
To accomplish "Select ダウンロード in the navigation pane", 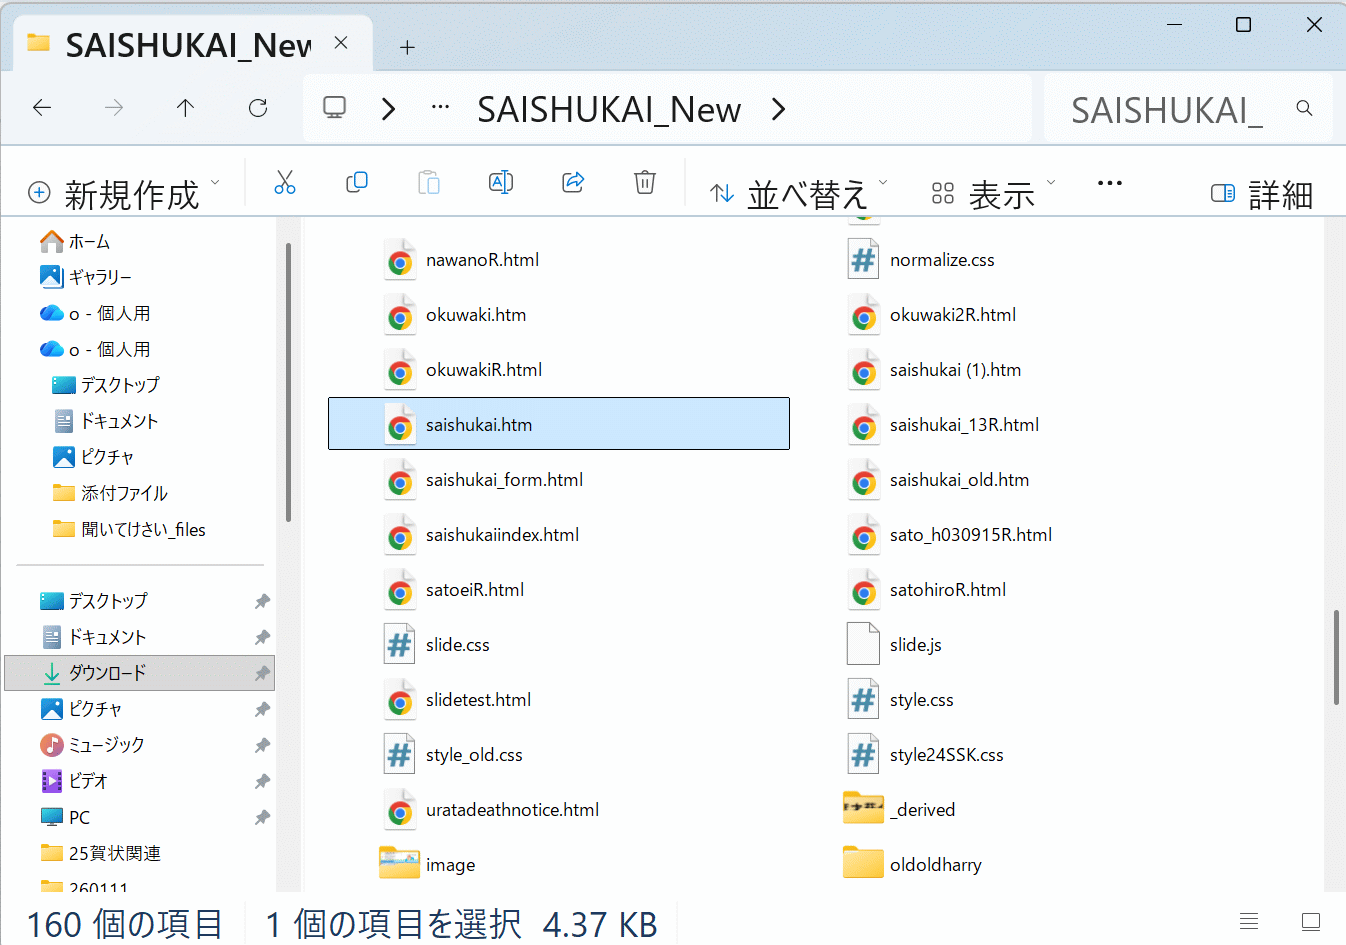I will 107,673.
